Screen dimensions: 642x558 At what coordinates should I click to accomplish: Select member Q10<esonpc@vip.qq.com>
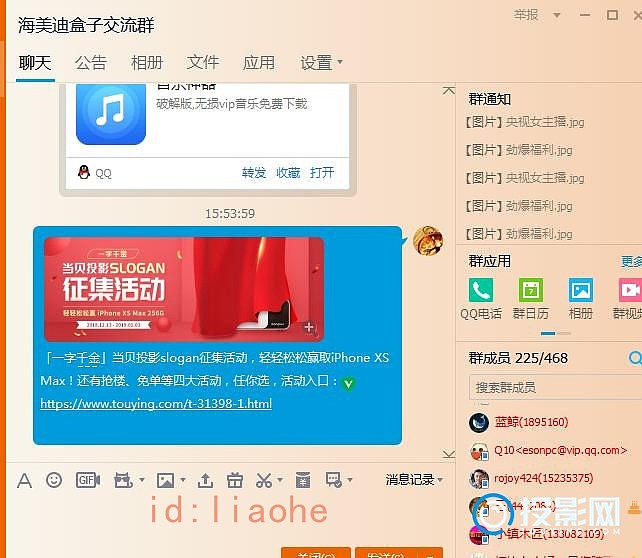click(x=561, y=450)
